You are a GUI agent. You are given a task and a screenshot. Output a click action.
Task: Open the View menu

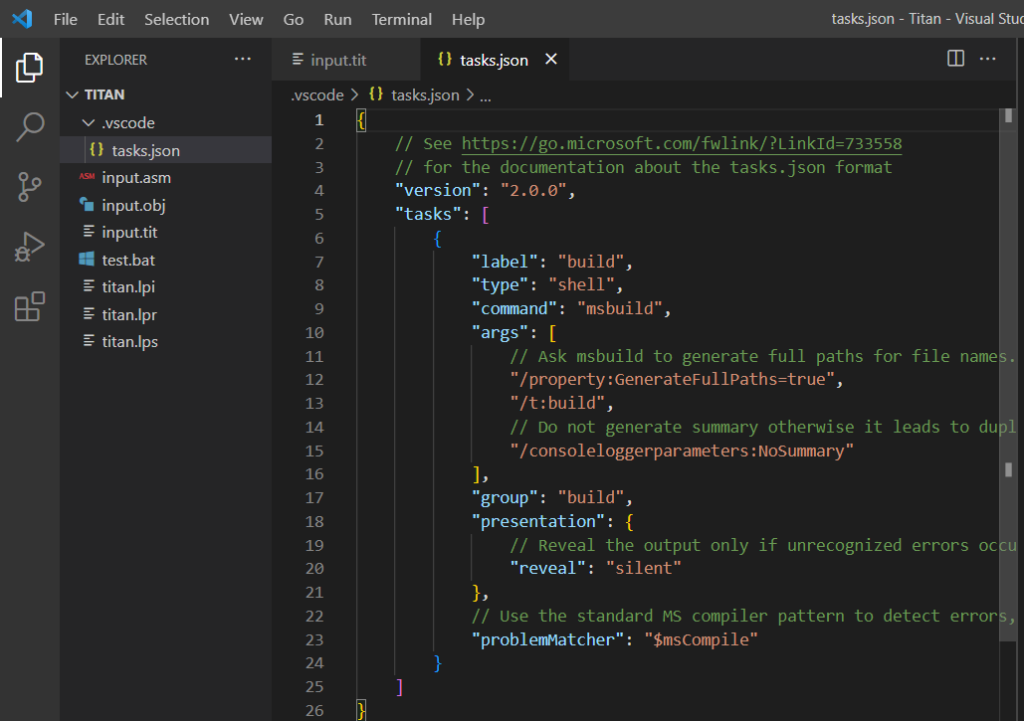246,20
